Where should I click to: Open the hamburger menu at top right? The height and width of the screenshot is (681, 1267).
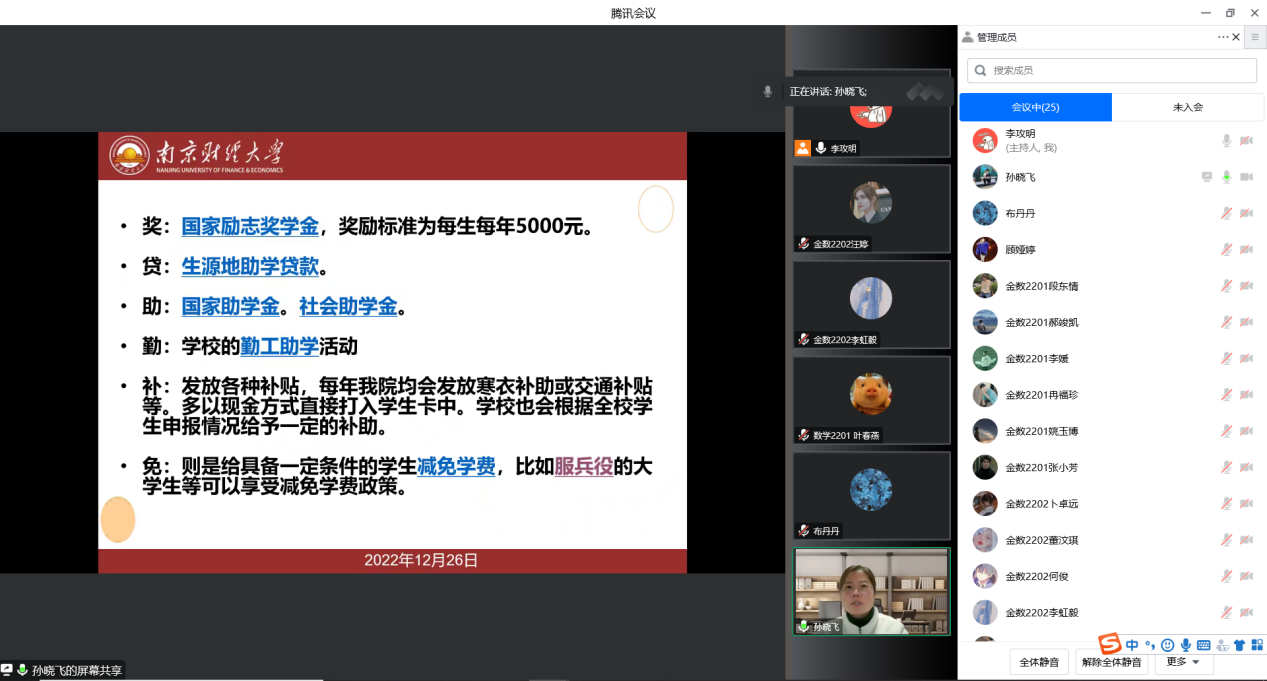(1255, 37)
